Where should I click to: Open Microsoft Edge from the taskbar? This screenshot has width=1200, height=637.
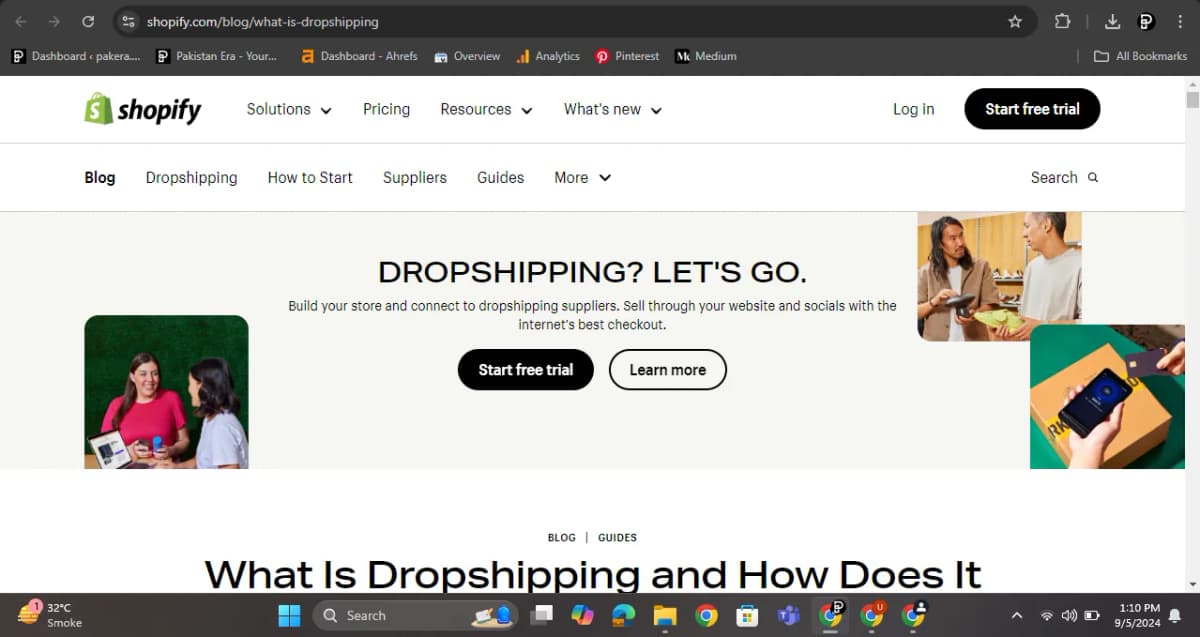pos(624,615)
